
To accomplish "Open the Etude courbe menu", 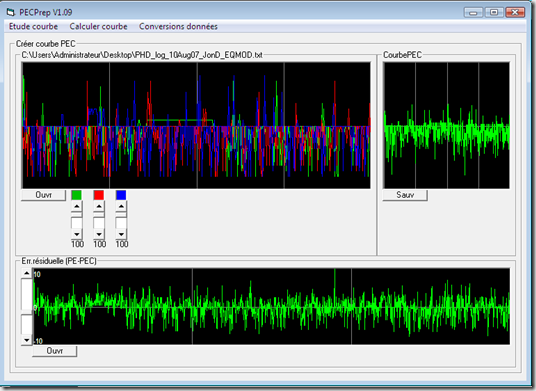I will point(33,27).
